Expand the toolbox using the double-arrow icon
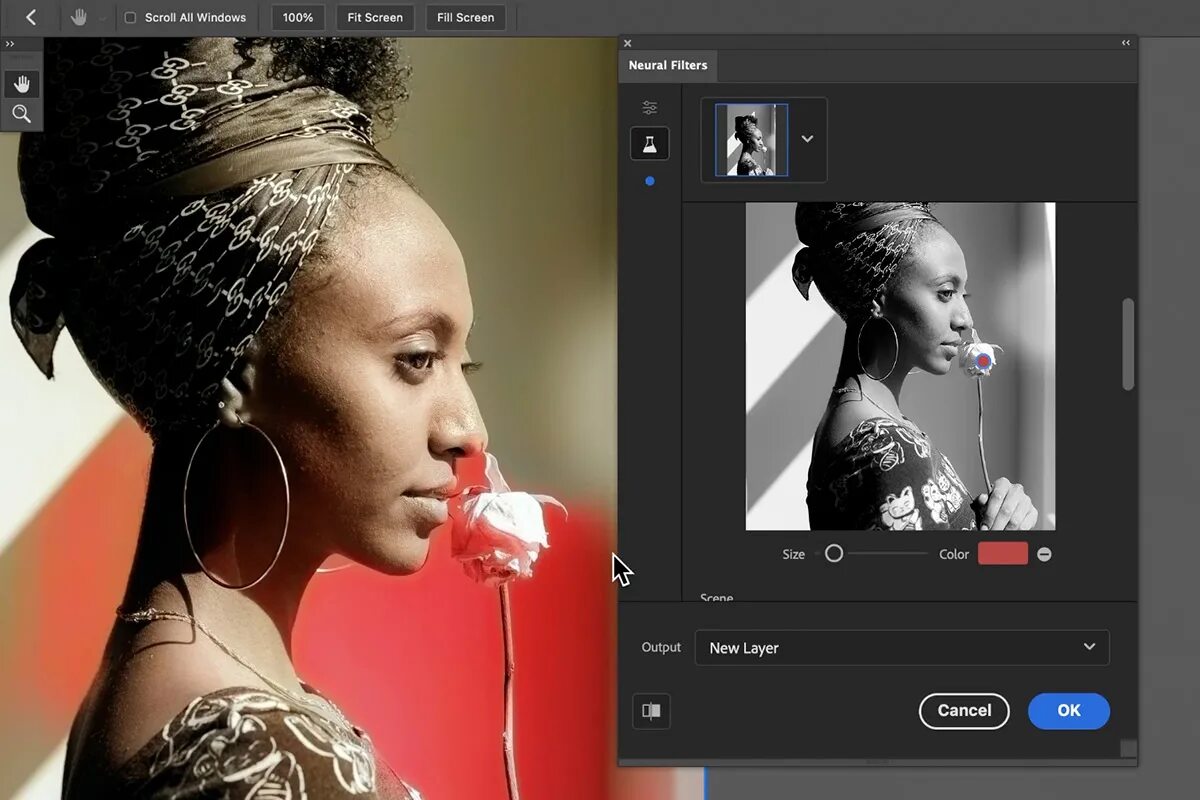Screen dimensions: 1200x800 click(x=10, y=44)
